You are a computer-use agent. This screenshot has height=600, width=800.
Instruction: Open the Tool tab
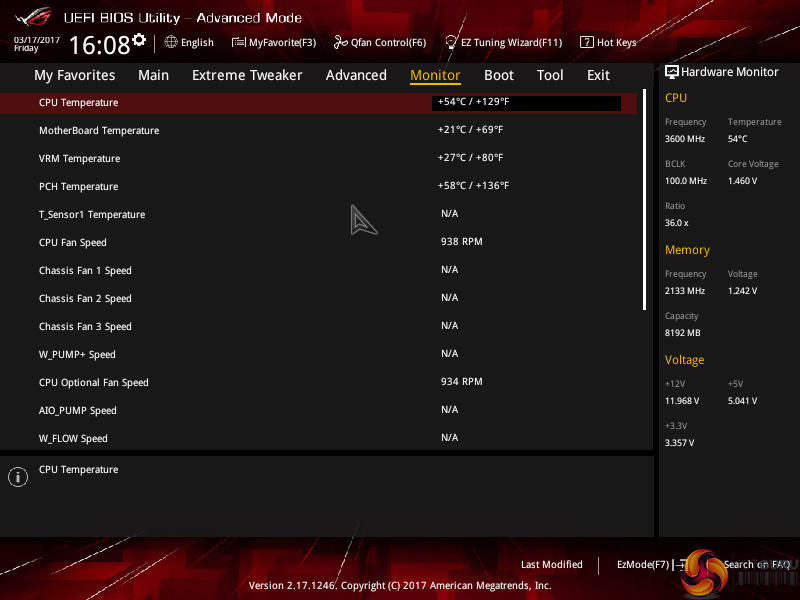550,75
